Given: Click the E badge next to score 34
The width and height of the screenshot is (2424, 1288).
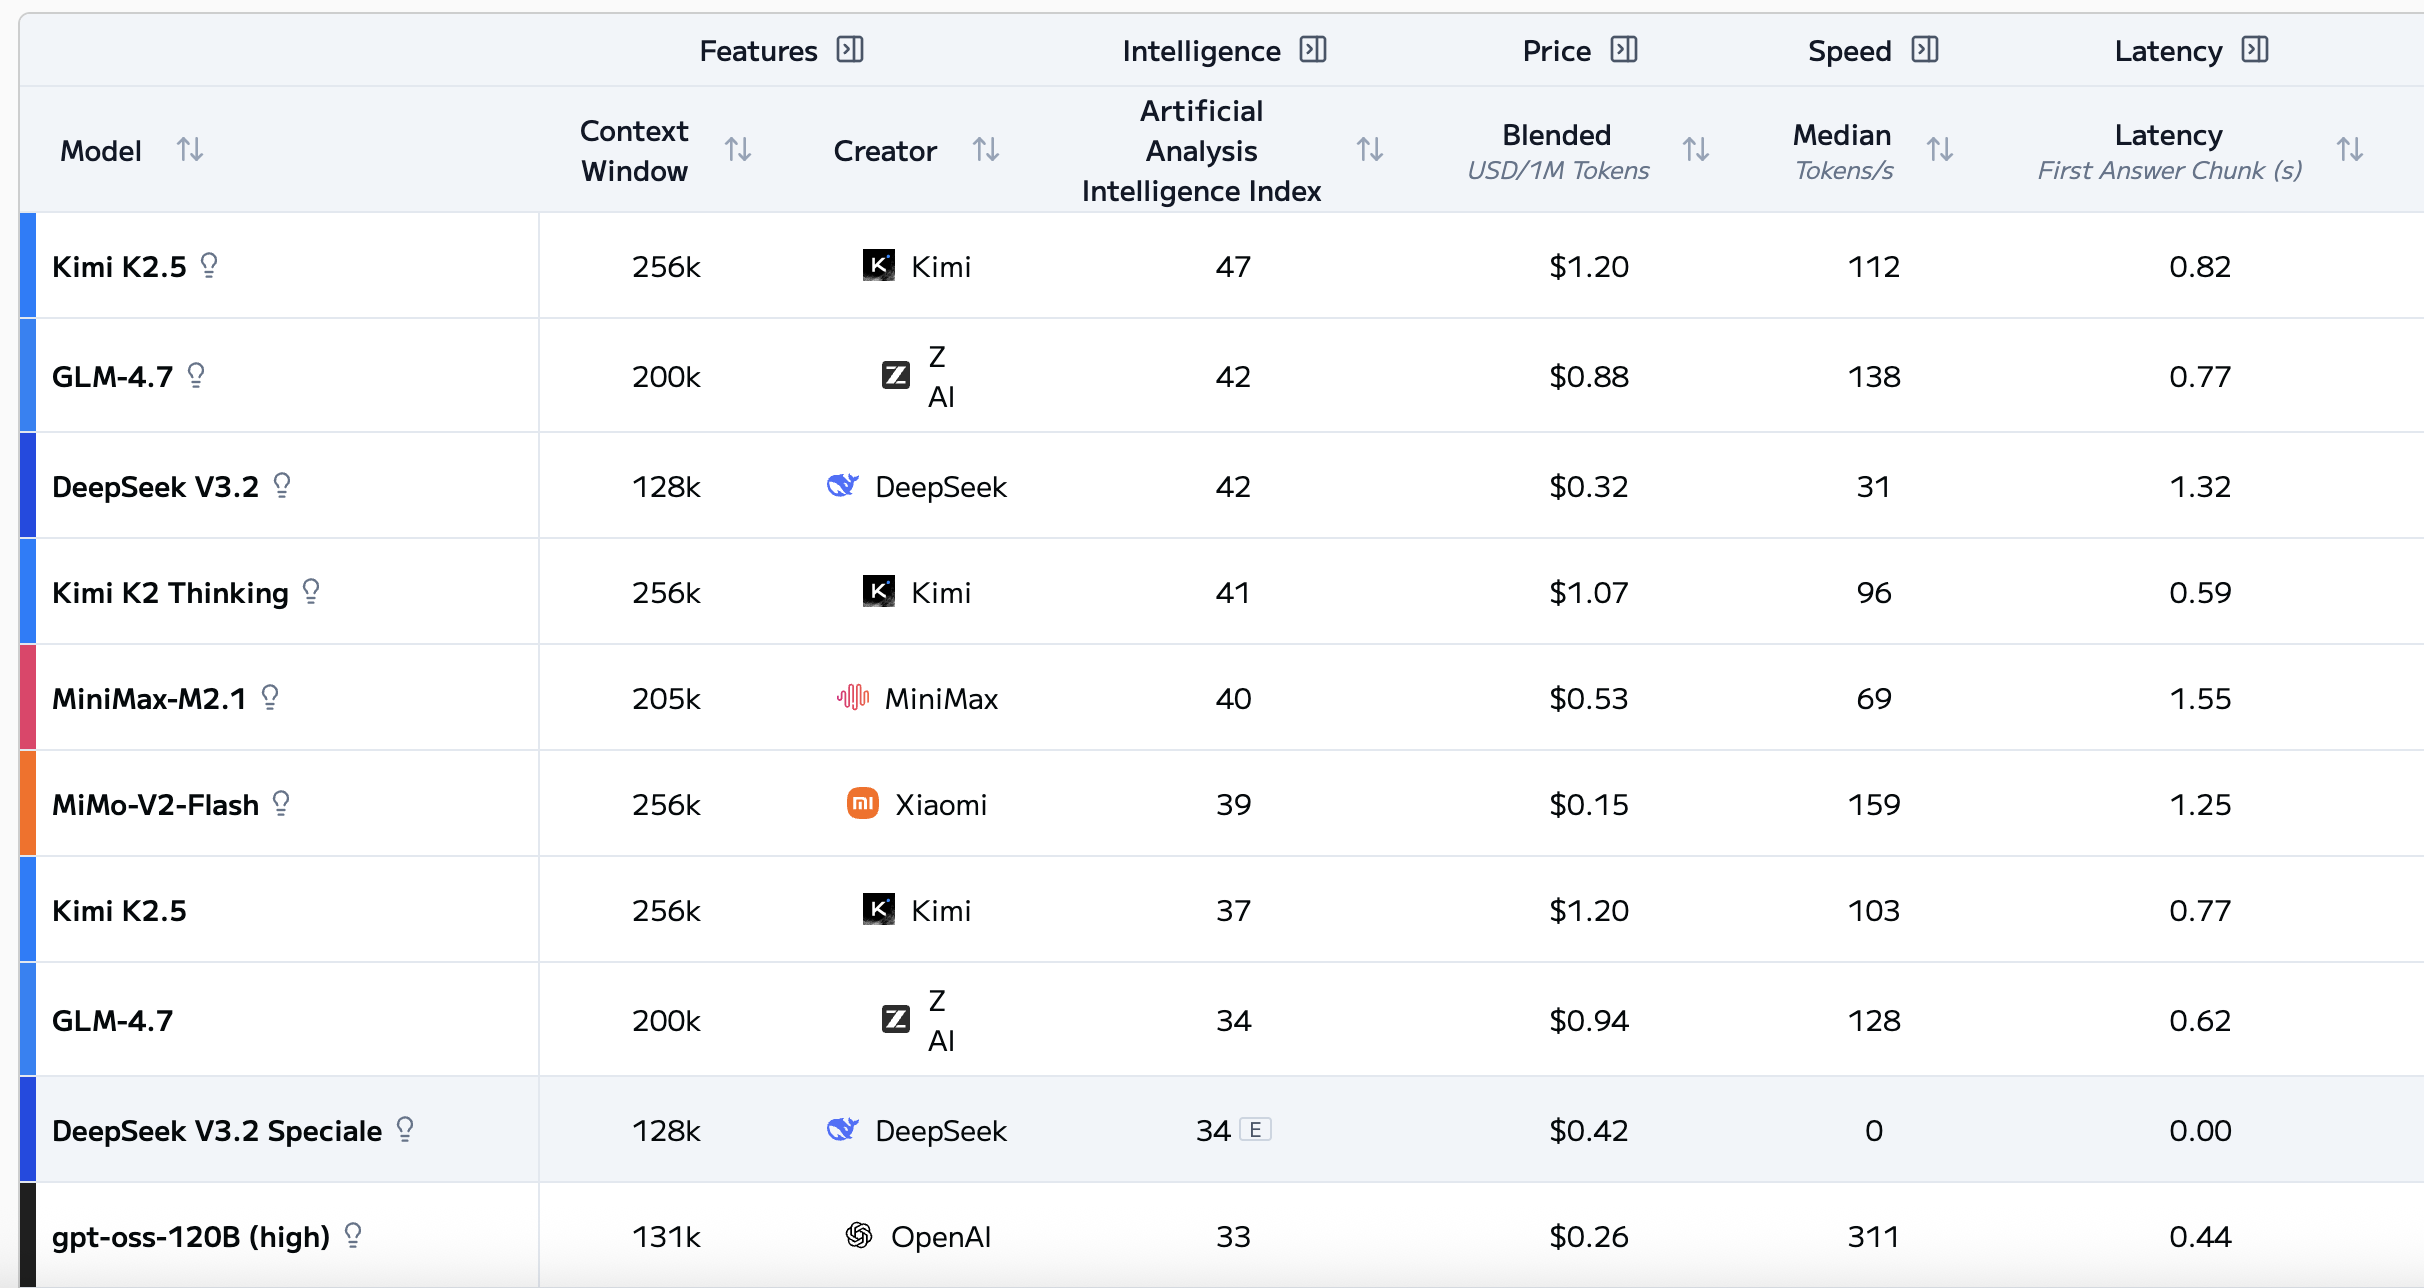Looking at the screenshot, I should click(x=1255, y=1130).
